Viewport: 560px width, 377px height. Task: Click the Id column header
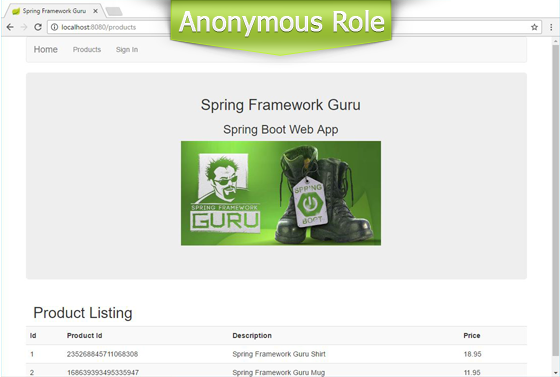pyautogui.click(x=33, y=336)
